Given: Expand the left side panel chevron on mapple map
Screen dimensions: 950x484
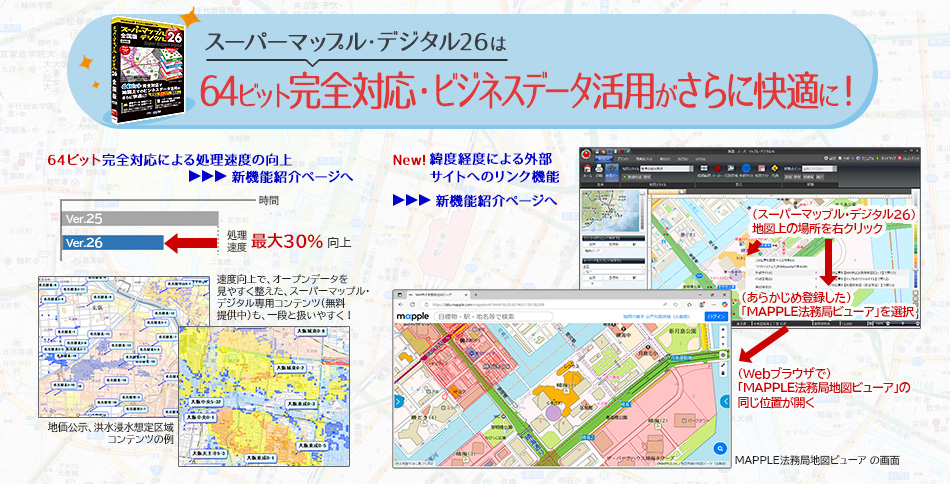Looking at the screenshot, I should [397, 401].
